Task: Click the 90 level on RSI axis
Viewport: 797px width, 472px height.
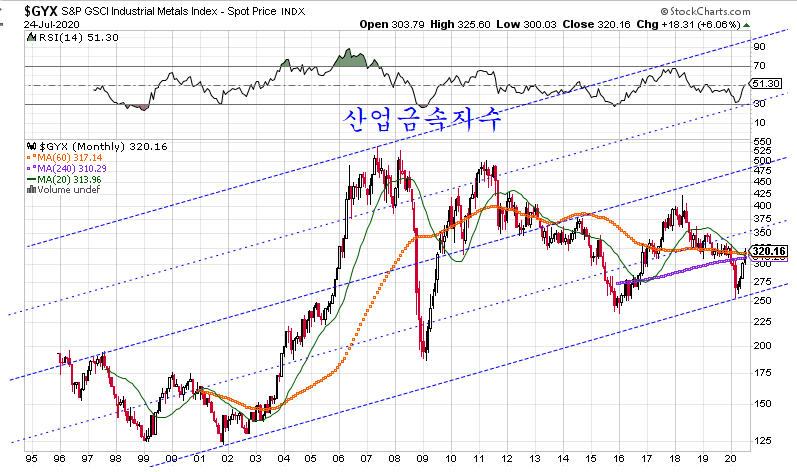Action: (x=759, y=47)
